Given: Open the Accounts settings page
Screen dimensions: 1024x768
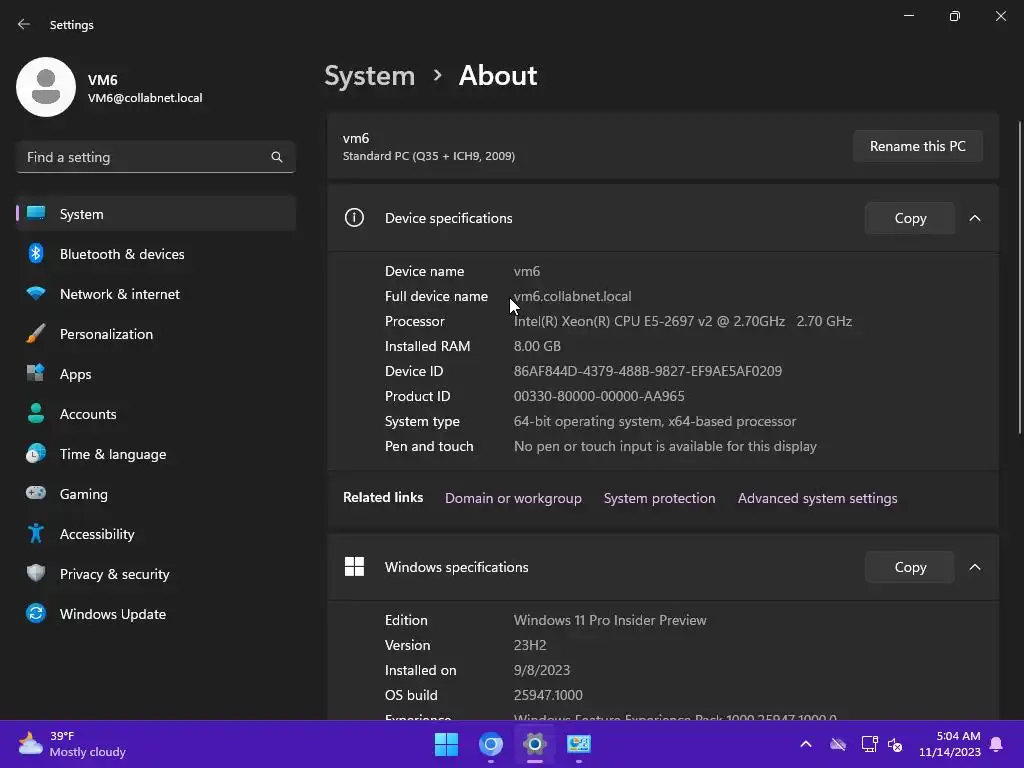Looking at the screenshot, I should click(x=156, y=414).
